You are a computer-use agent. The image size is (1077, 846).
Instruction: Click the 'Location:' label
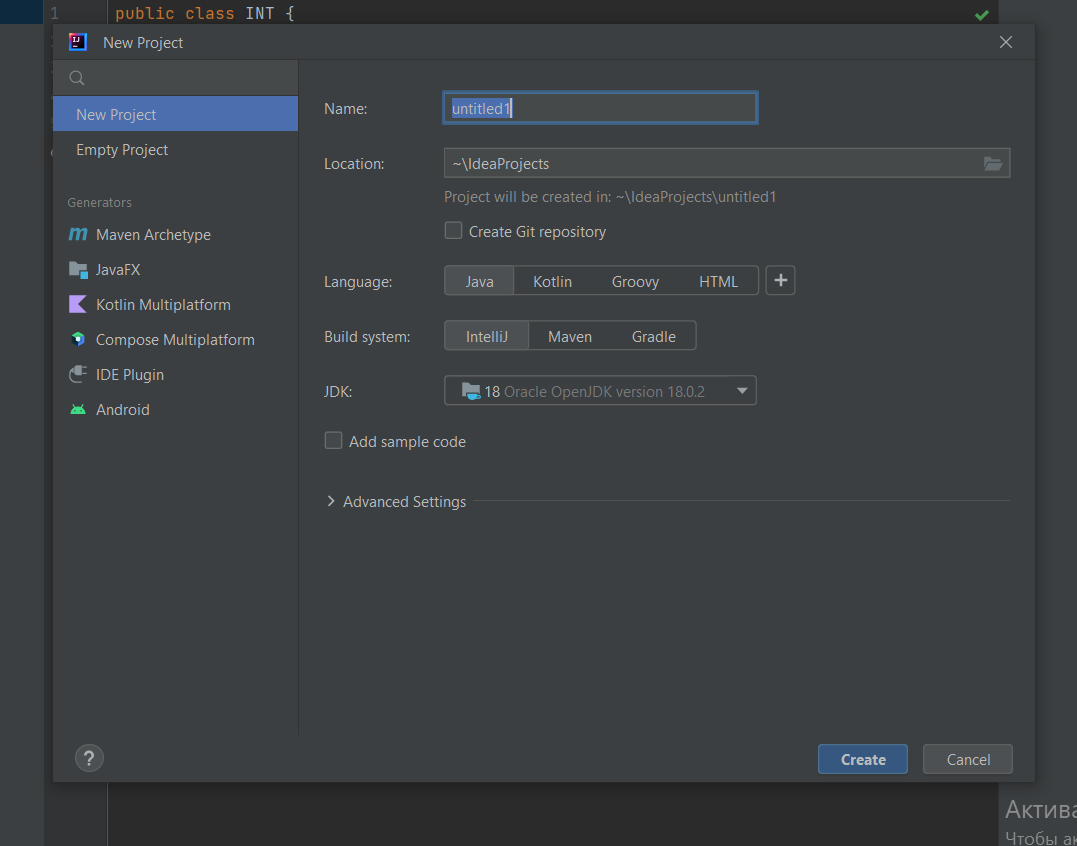tap(354, 163)
